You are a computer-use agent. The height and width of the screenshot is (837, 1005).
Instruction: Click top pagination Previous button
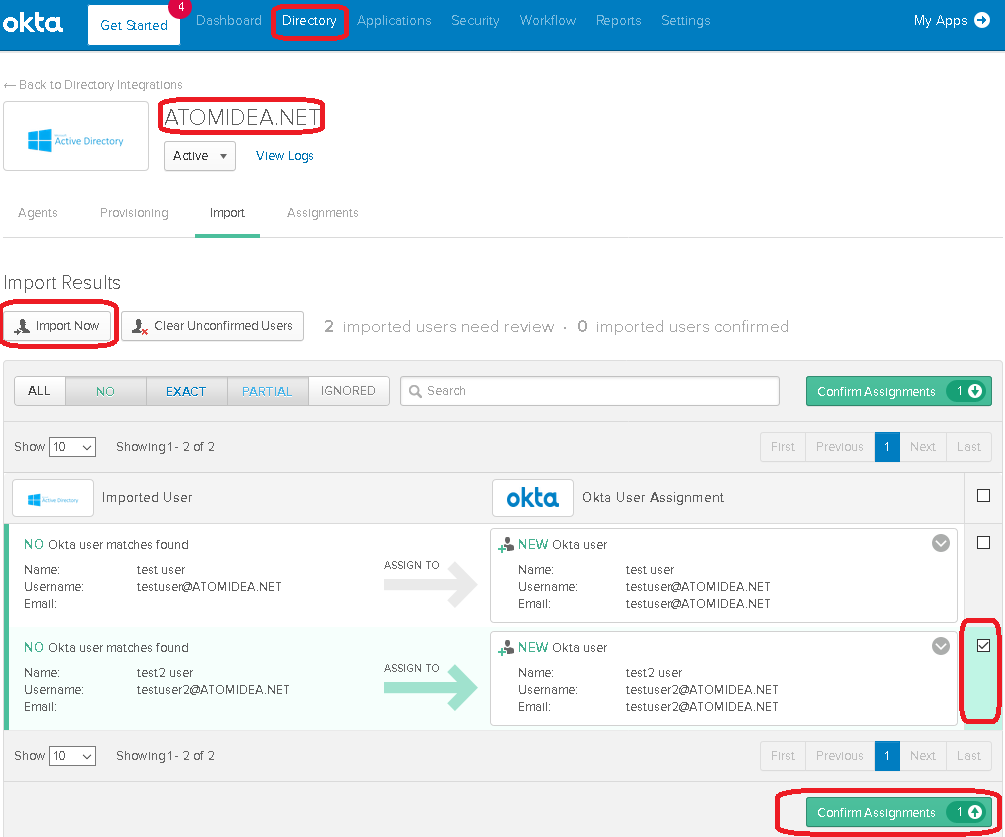pos(840,447)
